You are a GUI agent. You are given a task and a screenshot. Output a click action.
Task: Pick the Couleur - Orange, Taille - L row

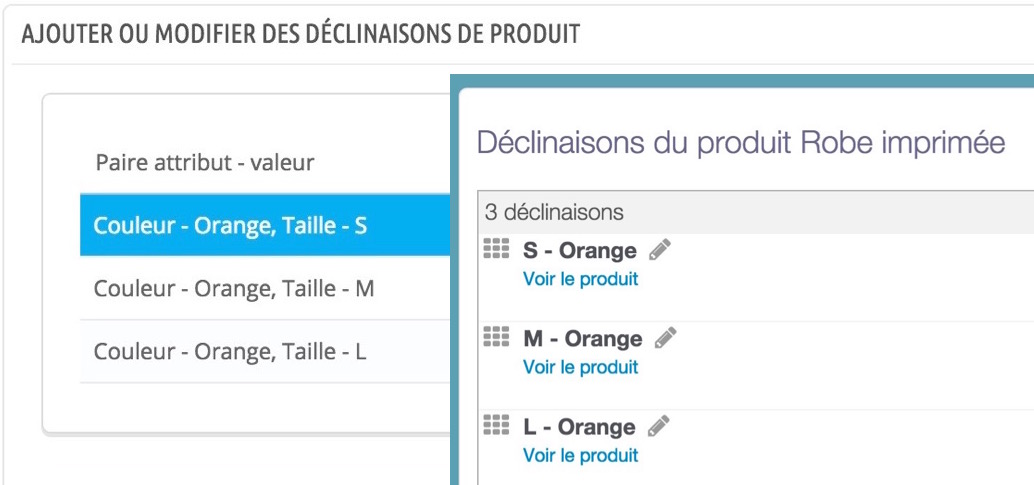point(265,352)
